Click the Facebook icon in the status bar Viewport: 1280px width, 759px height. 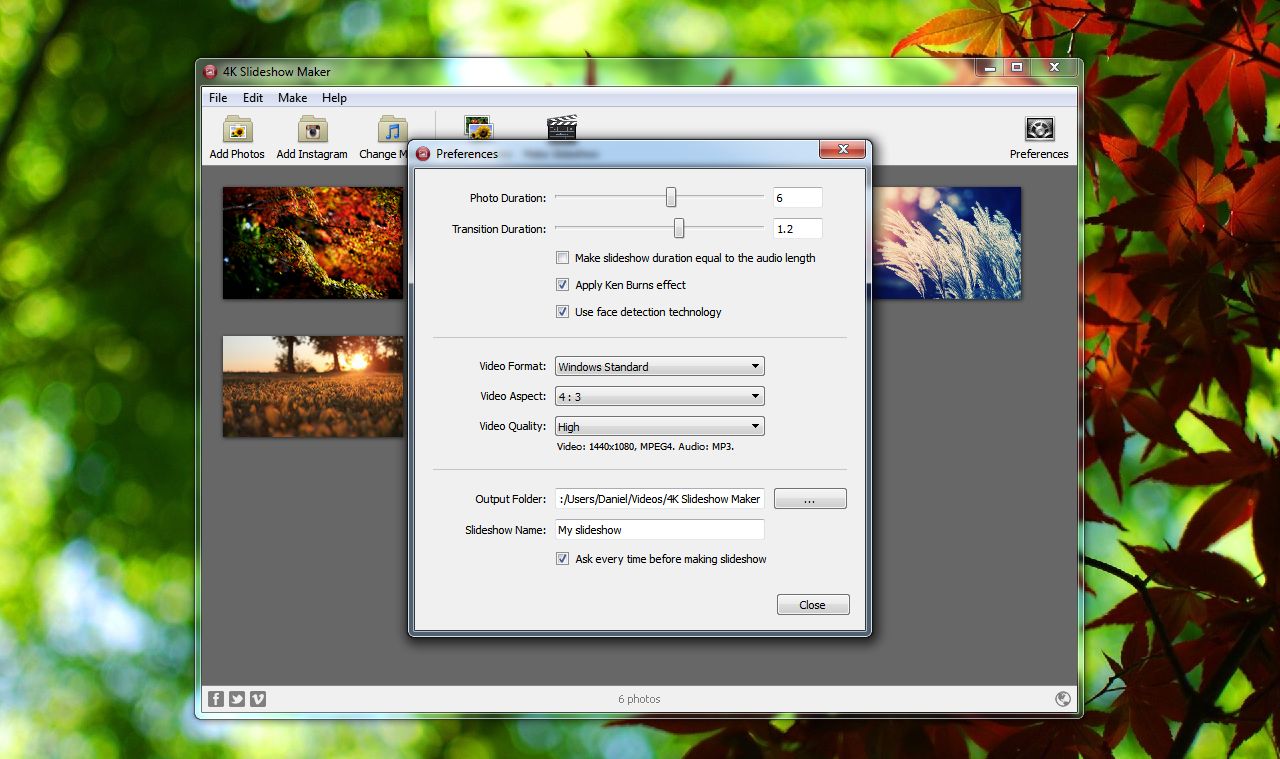(x=215, y=699)
